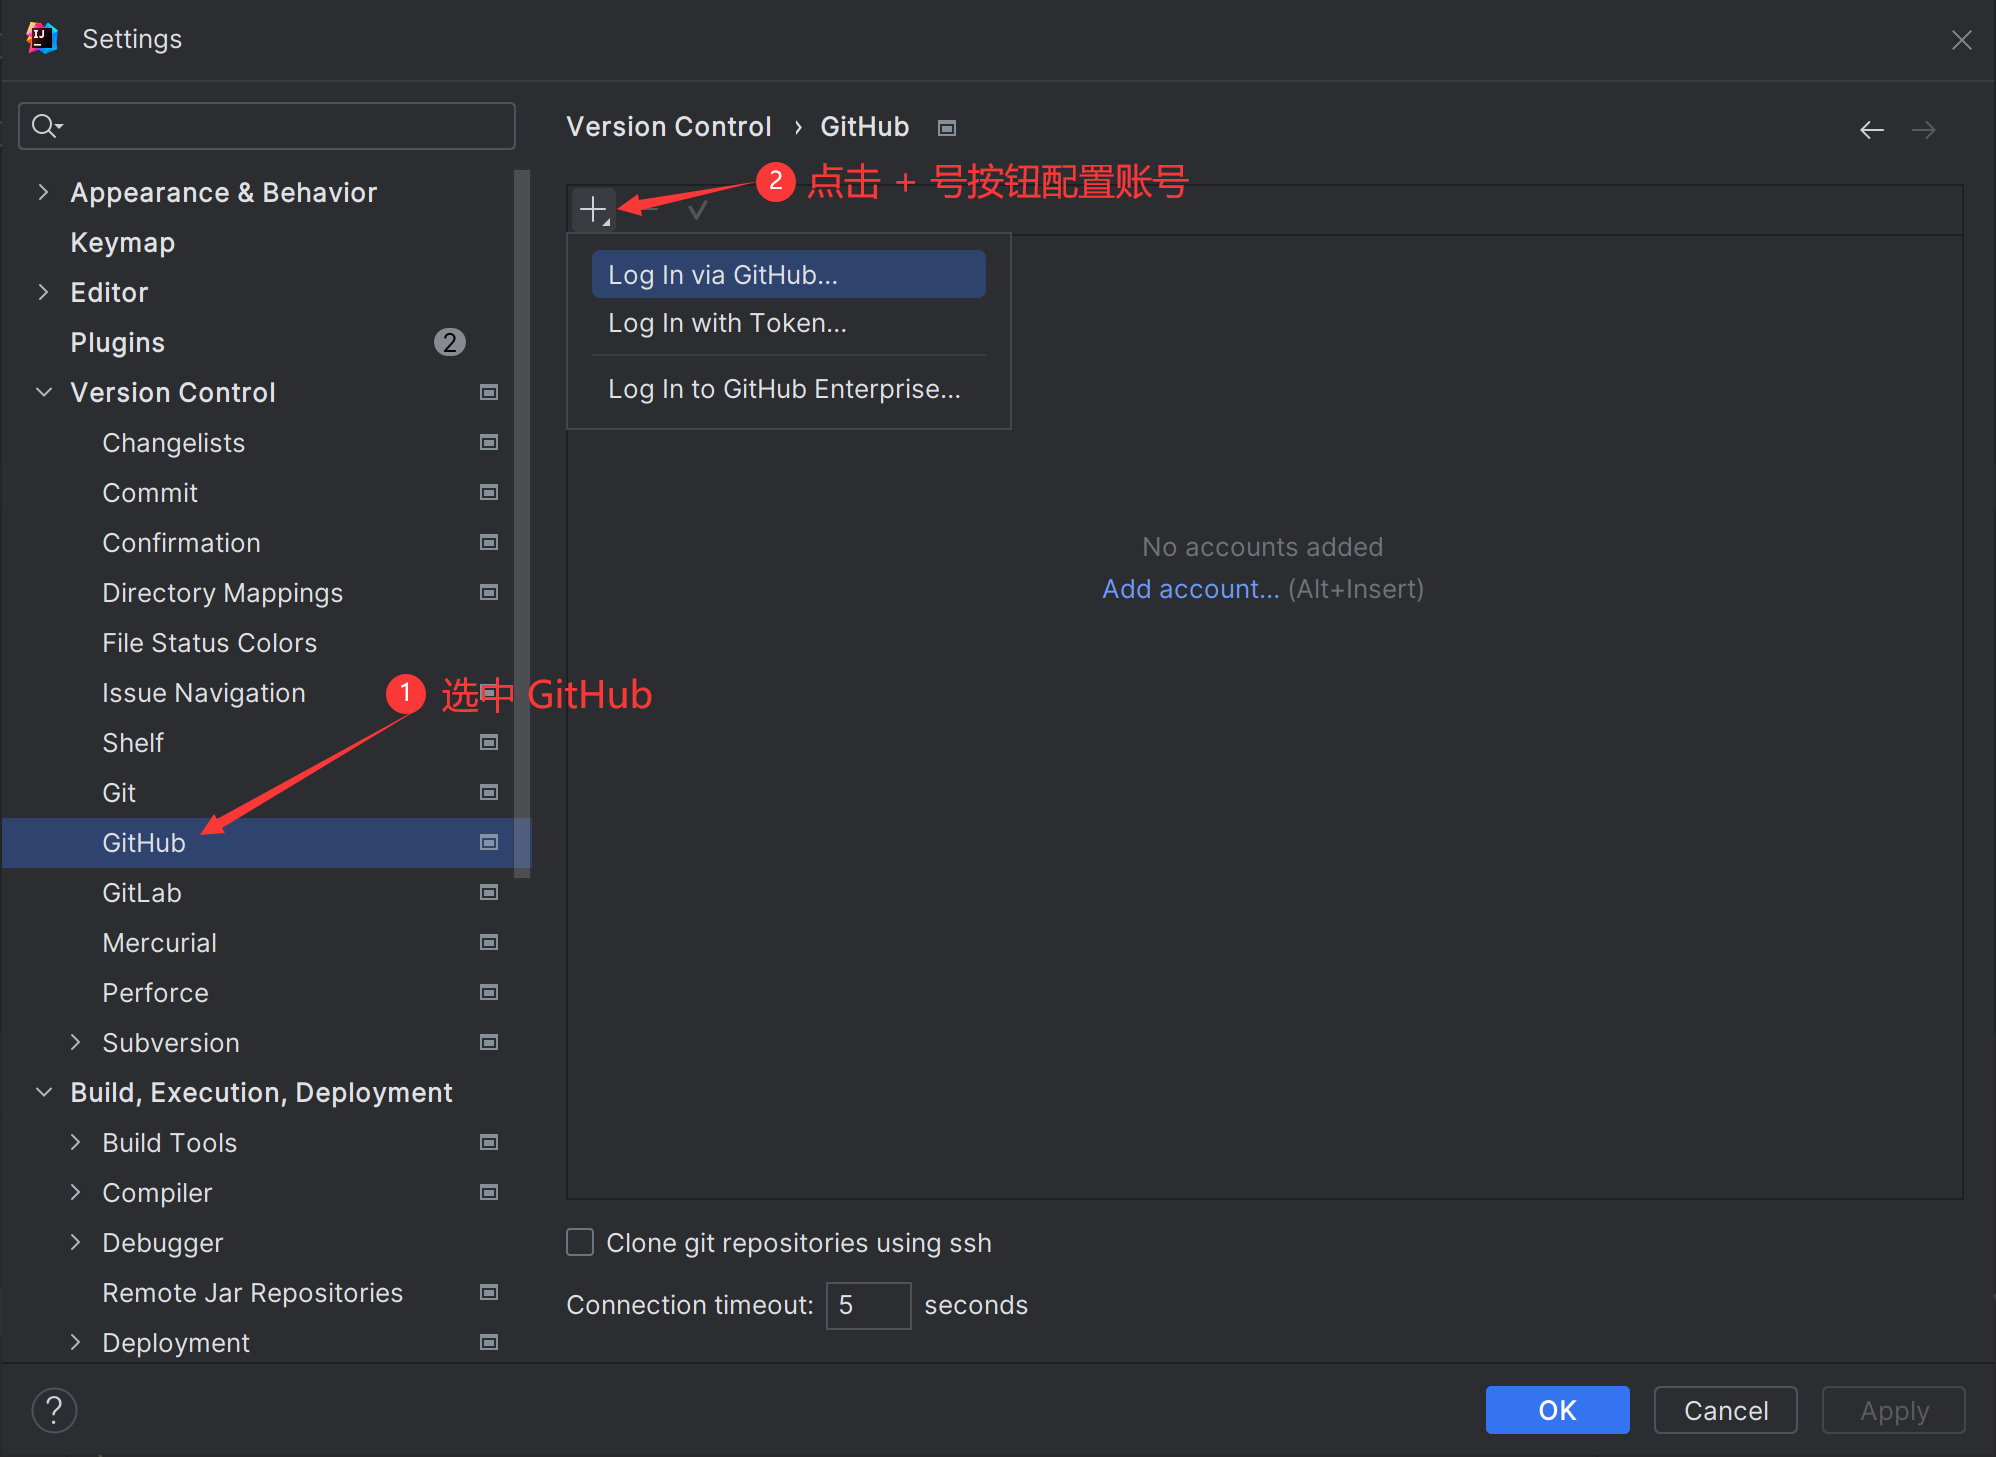Click the project icon on Compiler row
1996x1457 pixels.
point(489,1192)
